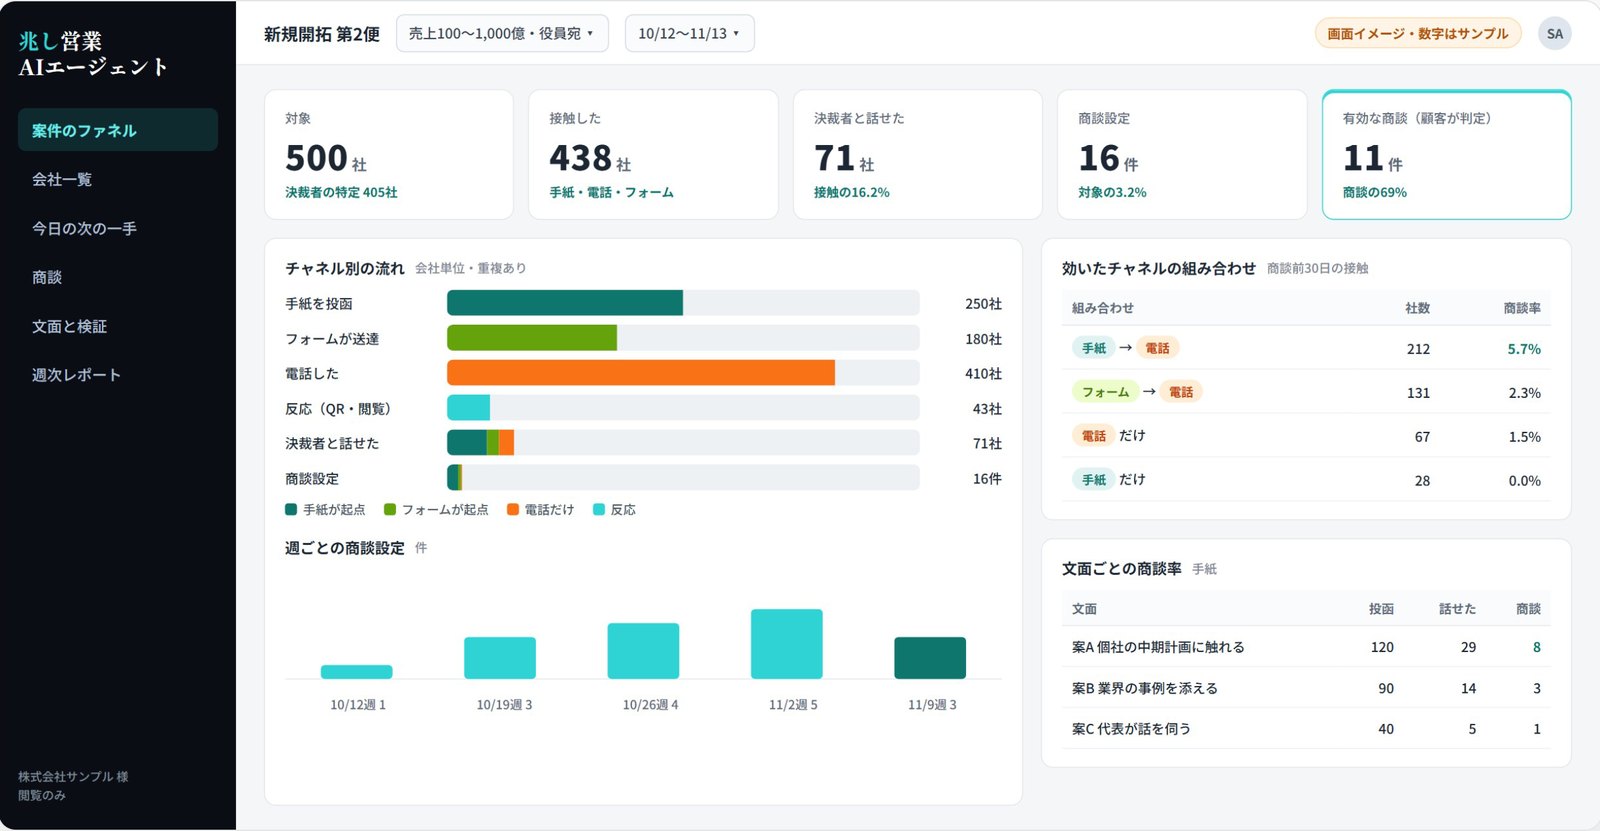The image size is (1600, 831).
Task: Select the 有効な商談 11件 card
Action: pyautogui.click(x=1446, y=154)
